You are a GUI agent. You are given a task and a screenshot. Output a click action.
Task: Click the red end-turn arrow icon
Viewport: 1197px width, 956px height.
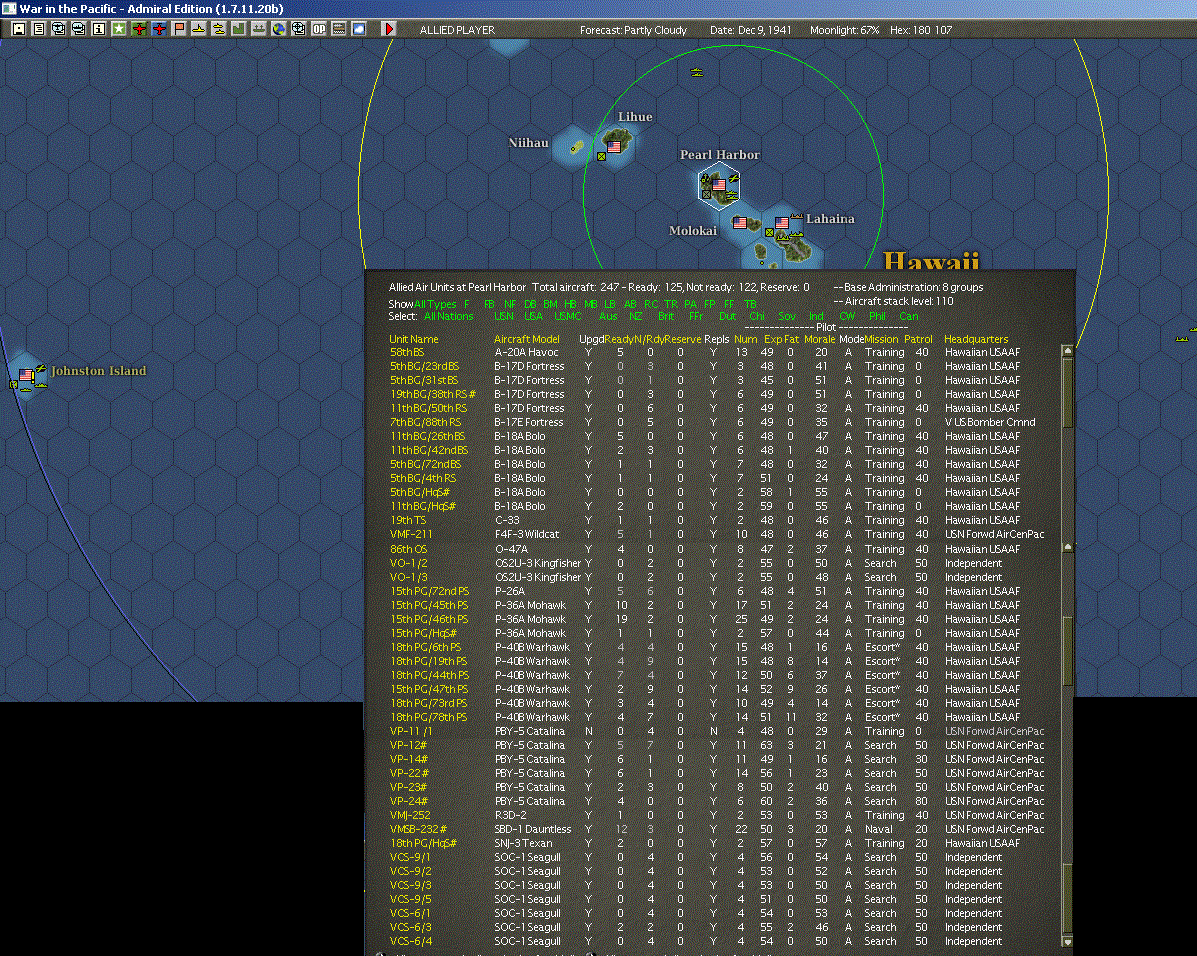[x=389, y=29]
